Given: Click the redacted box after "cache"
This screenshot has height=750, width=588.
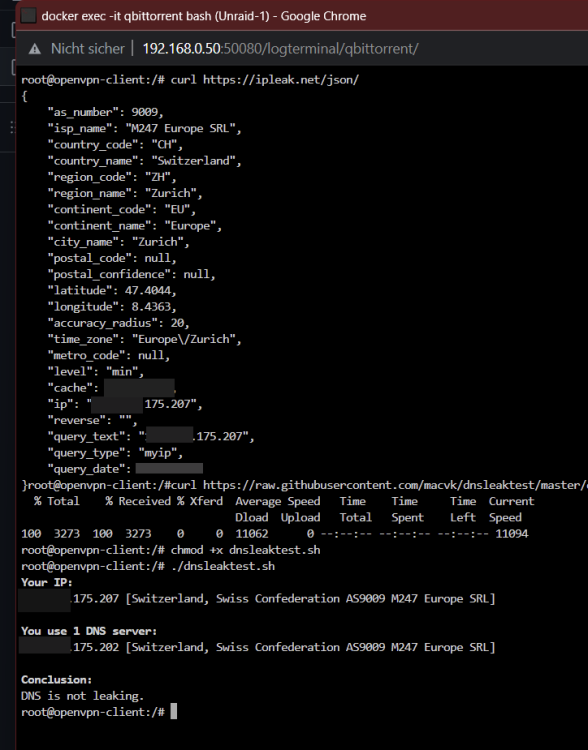Looking at the screenshot, I should [x=139, y=387].
